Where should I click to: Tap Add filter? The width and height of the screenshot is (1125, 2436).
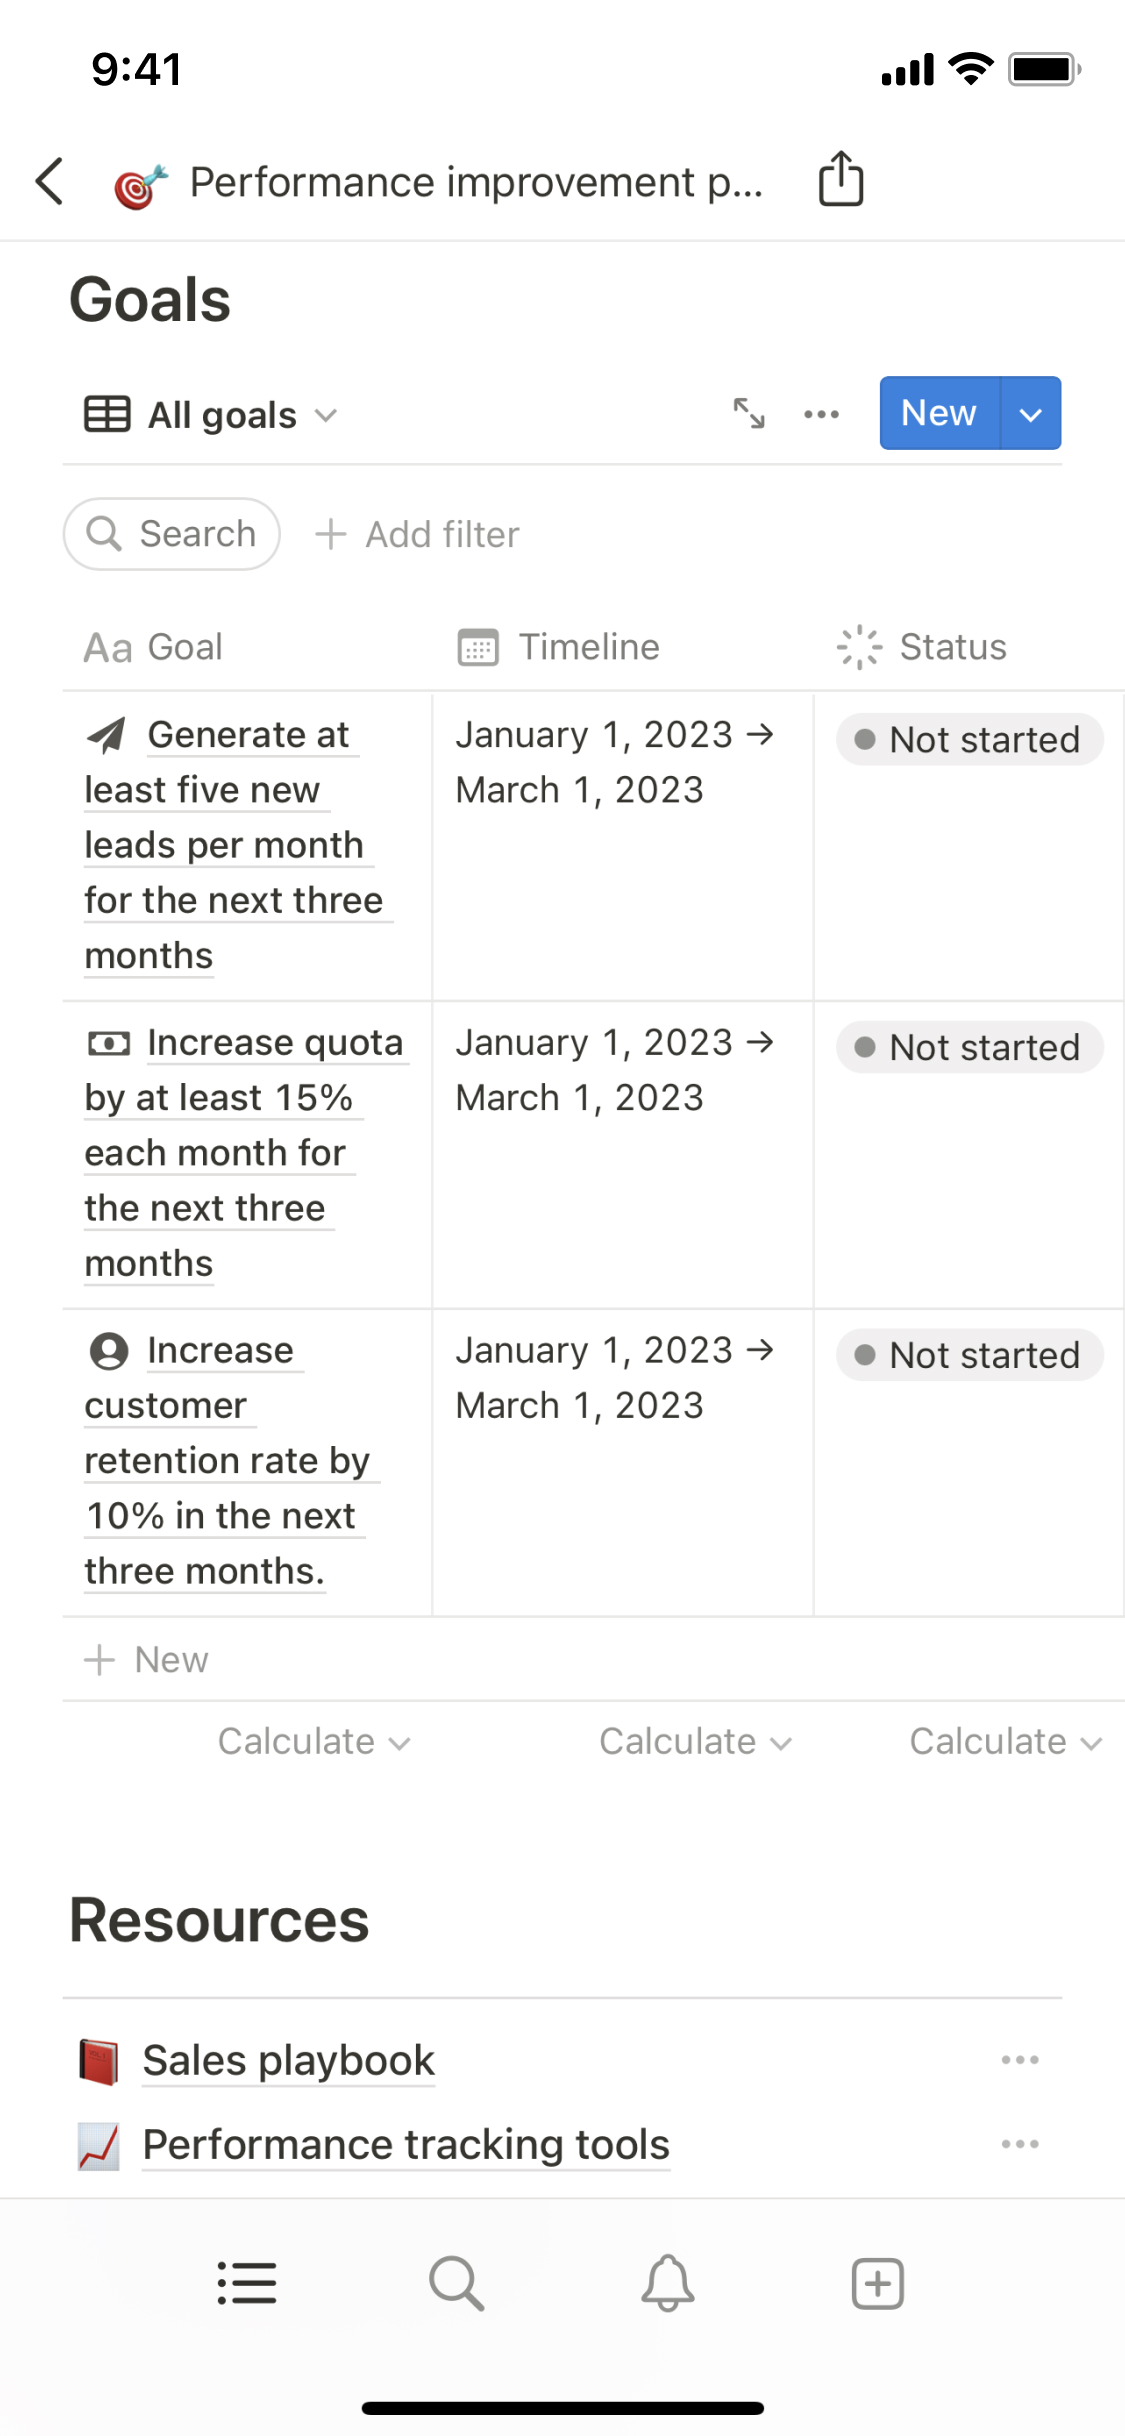point(418,535)
